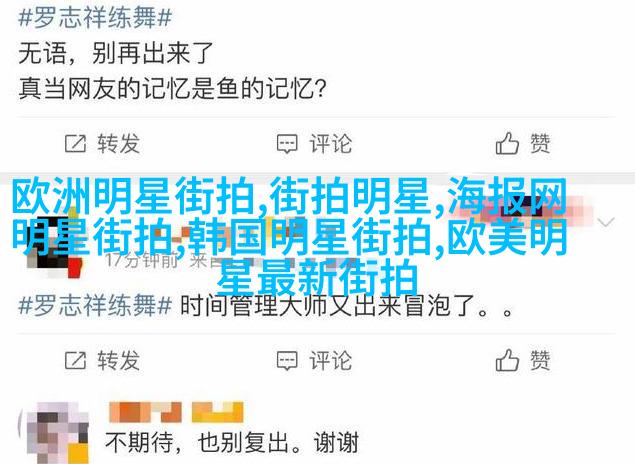Image resolution: width=635 pixels, height=464 pixels.
Task: Tap the repost (转发) icon under first post
Action: tap(75, 144)
